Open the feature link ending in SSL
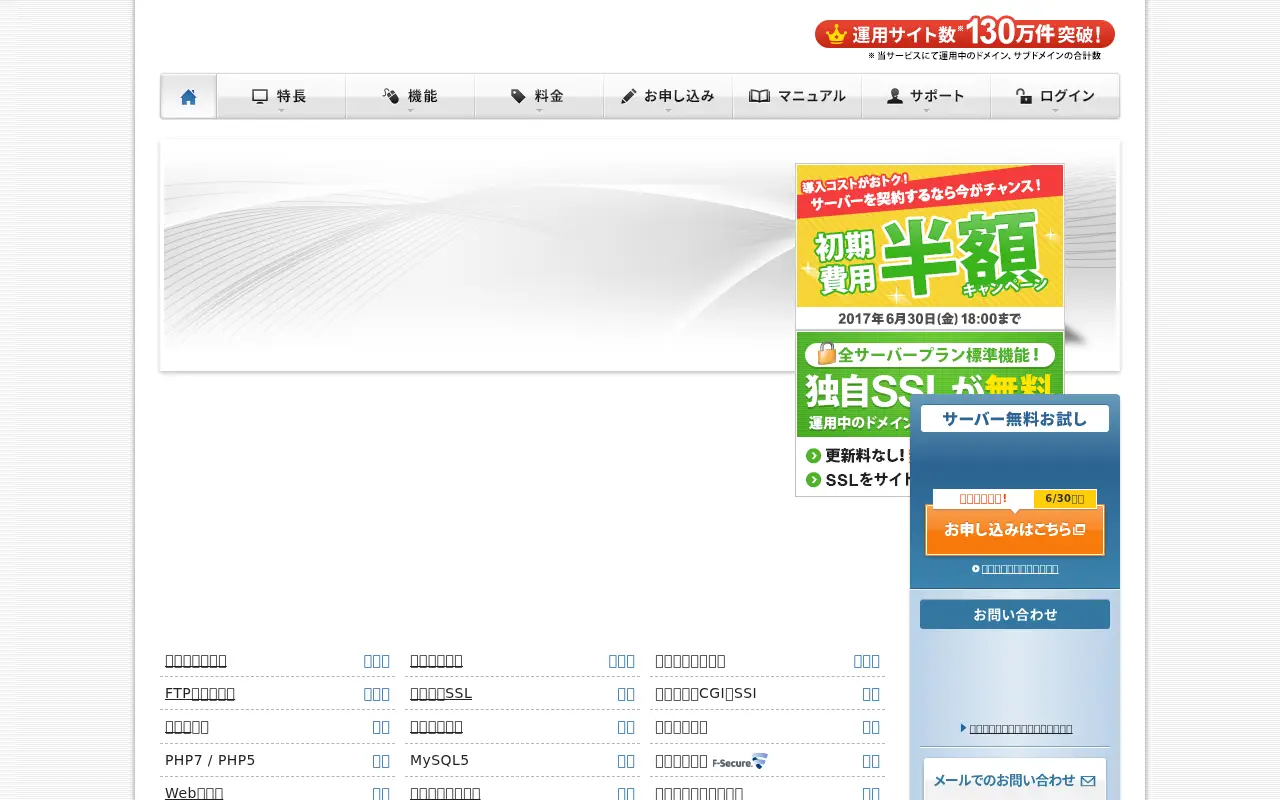The height and width of the screenshot is (800, 1280). pos(441,693)
